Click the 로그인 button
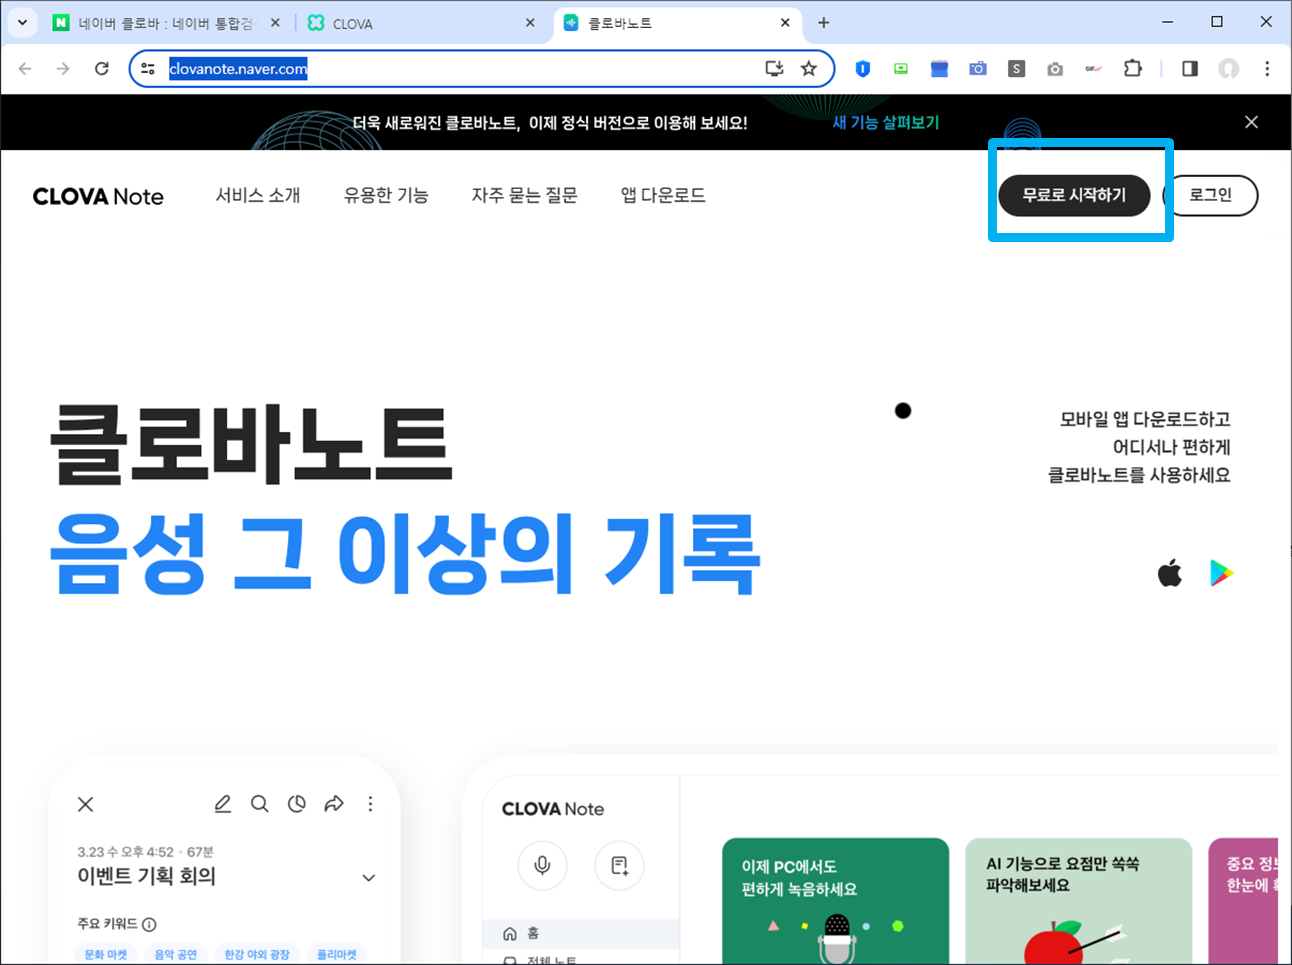 click(x=1211, y=195)
